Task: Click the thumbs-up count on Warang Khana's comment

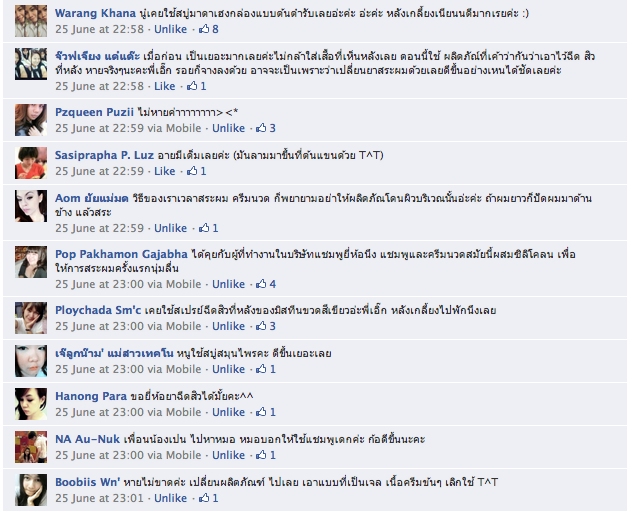Action: 209,29
